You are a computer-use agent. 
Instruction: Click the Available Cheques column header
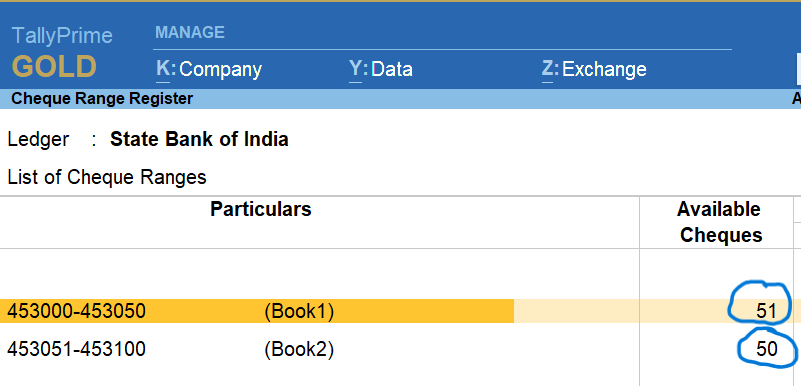tap(718, 222)
